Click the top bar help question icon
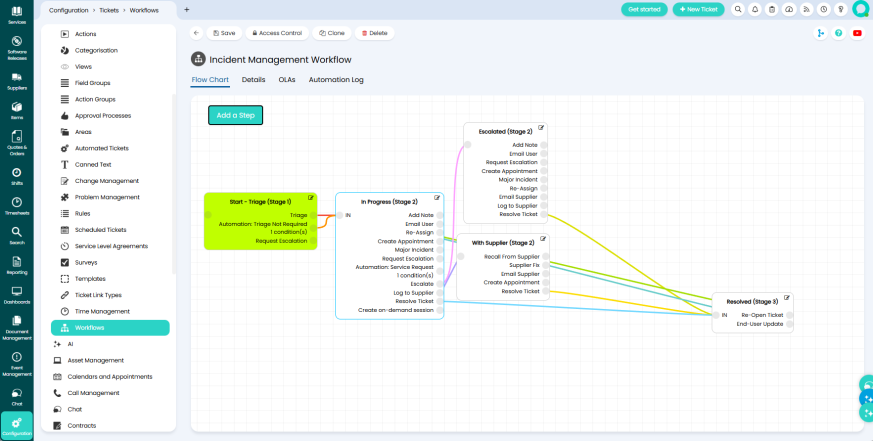Screen dimensions: 873x441 (x=841, y=9)
